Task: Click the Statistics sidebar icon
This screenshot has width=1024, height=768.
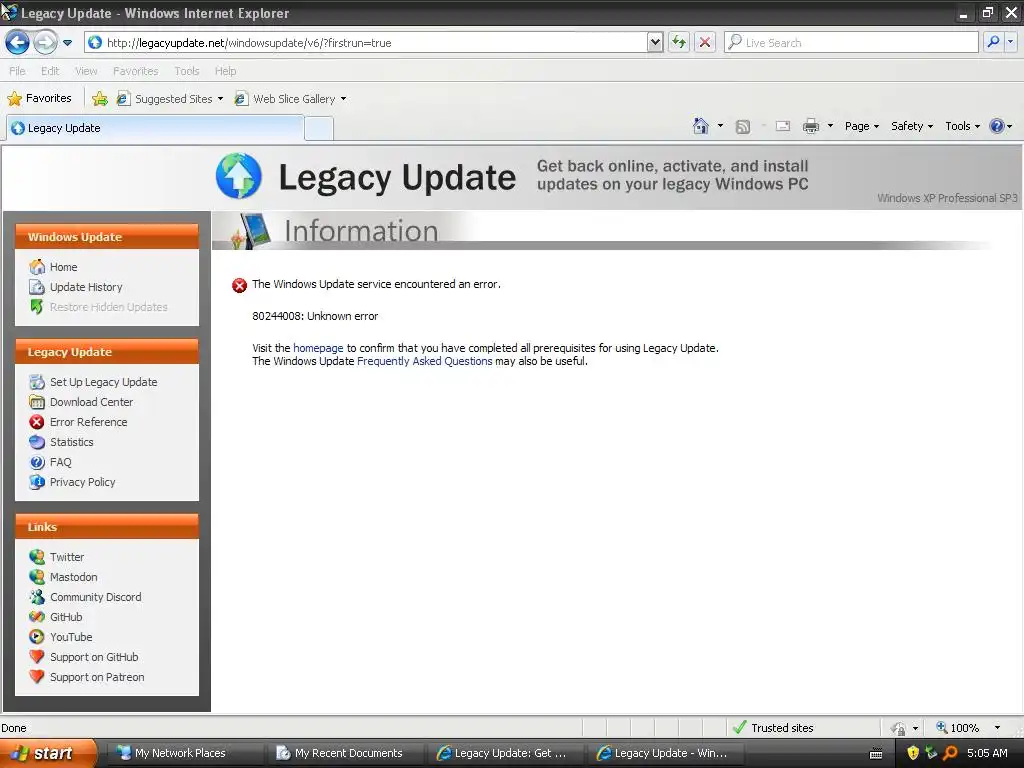Action: coord(37,442)
